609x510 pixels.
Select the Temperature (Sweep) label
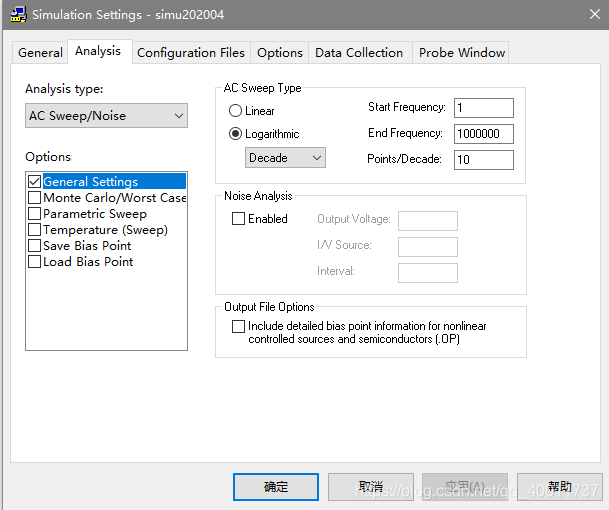coord(105,230)
